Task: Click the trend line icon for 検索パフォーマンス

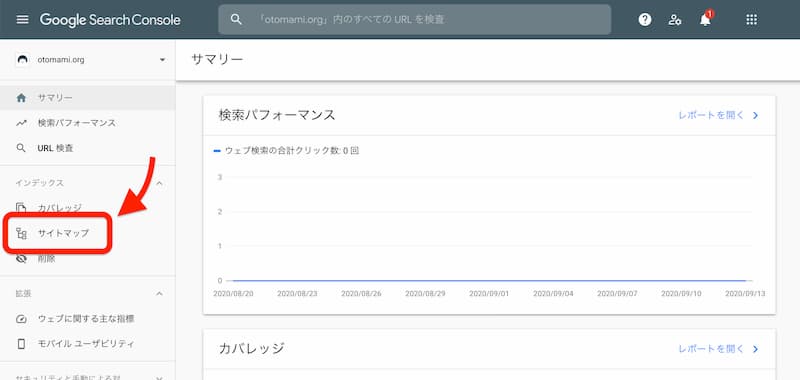Action: [21, 123]
